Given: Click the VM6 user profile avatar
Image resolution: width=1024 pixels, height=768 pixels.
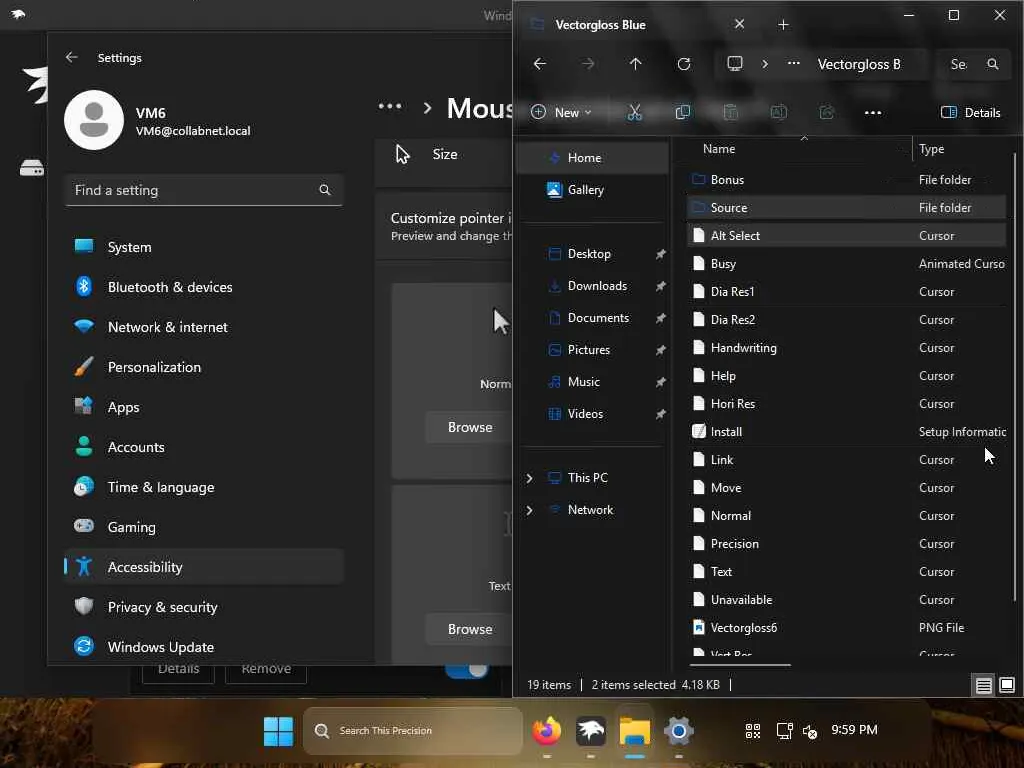Looking at the screenshot, I should (94, 120).
